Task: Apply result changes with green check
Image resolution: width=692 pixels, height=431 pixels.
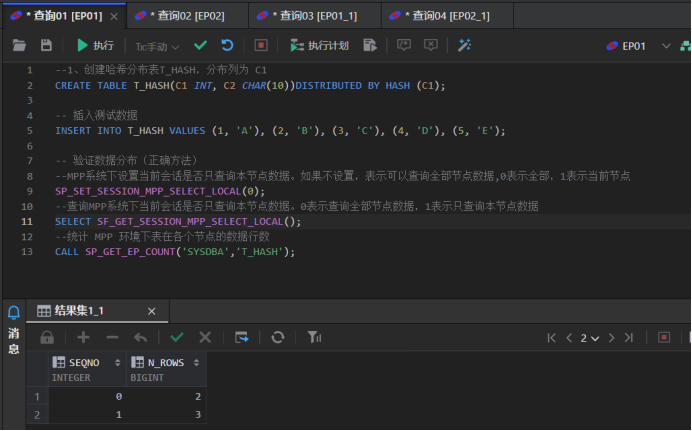Action: pos(177,337)
